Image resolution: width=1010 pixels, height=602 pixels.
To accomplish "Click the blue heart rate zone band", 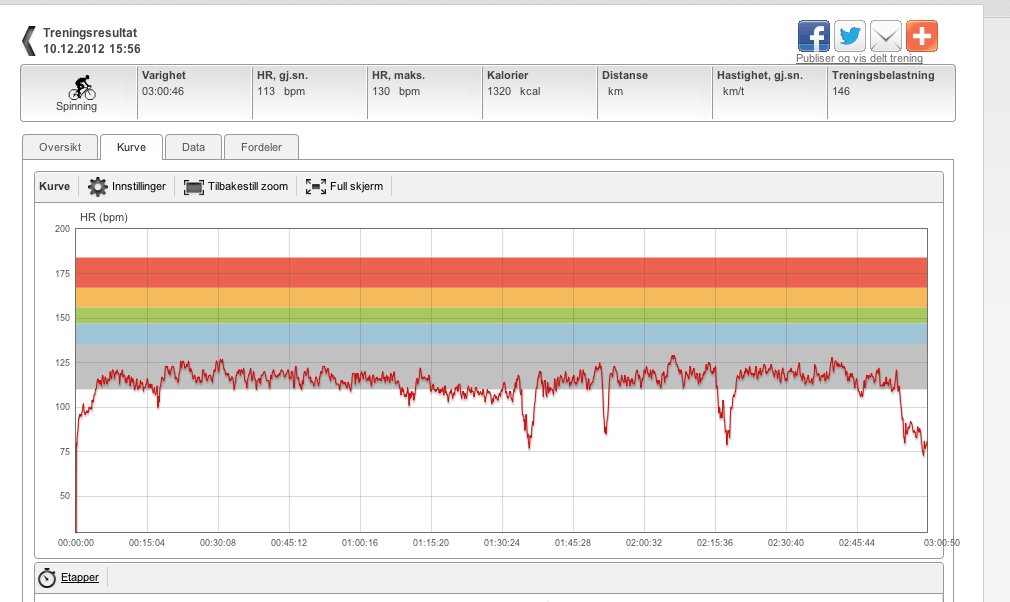I will click(x=501, y=334).
